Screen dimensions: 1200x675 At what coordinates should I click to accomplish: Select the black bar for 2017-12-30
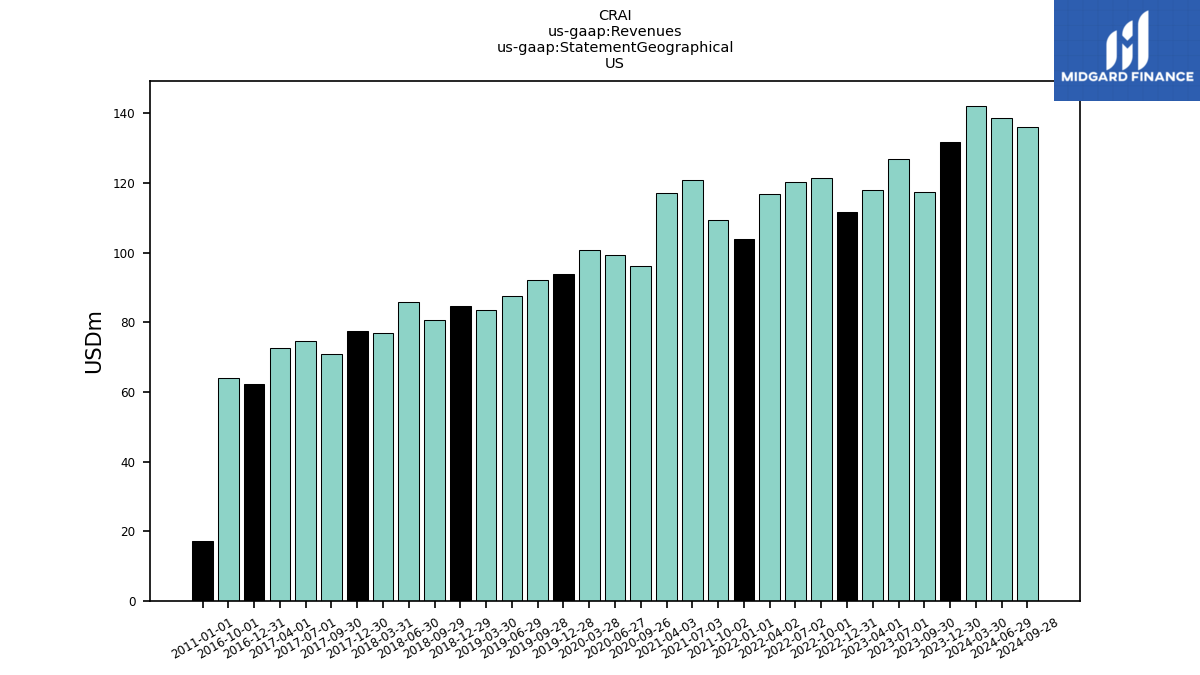coord(358,466)
